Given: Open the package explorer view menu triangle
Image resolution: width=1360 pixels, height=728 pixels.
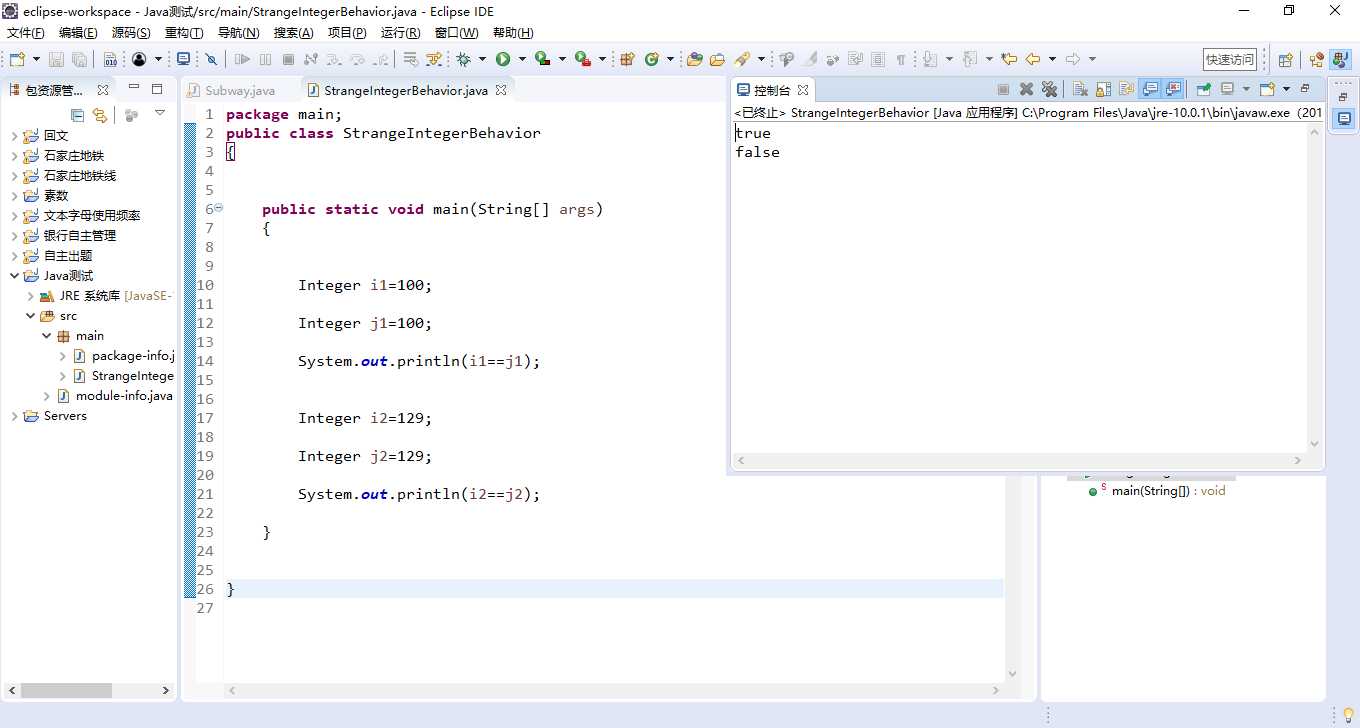Looking at the screenshot, I should point(160,113).
